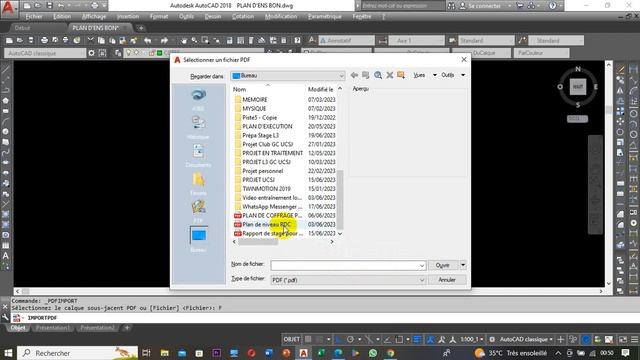Open the Affichage menu
Screen dimensions: 640x360
[94, 17]
